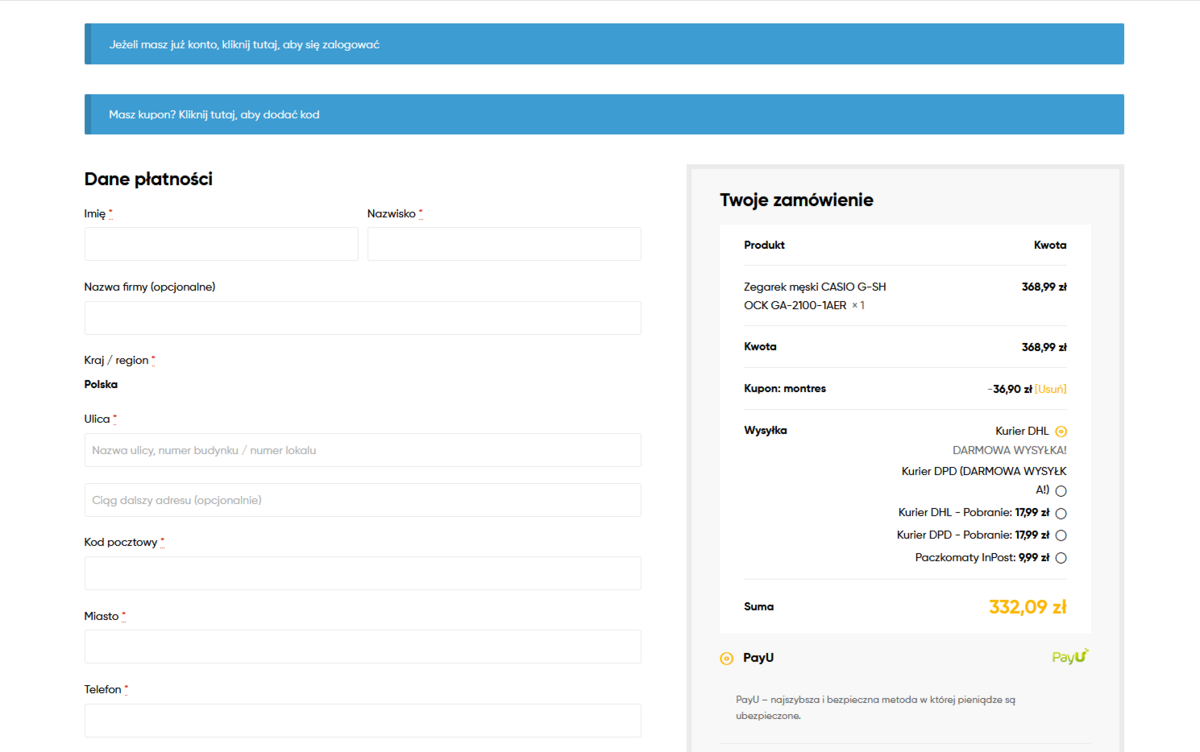Click the 'DARMOWA WYSYŁKA!' text under Kurier DHL
The image size is (1200, 752).
click(1010, 450)
